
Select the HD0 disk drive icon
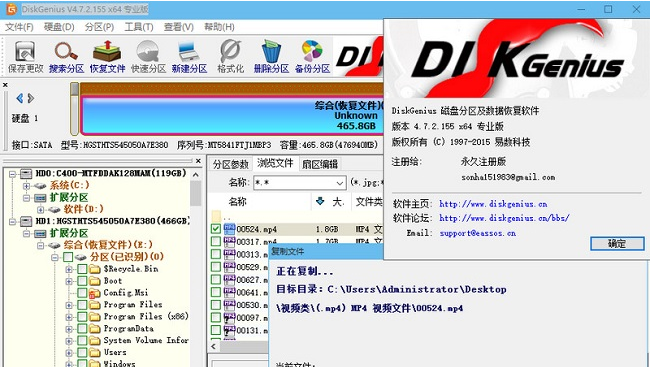[26, 174]
